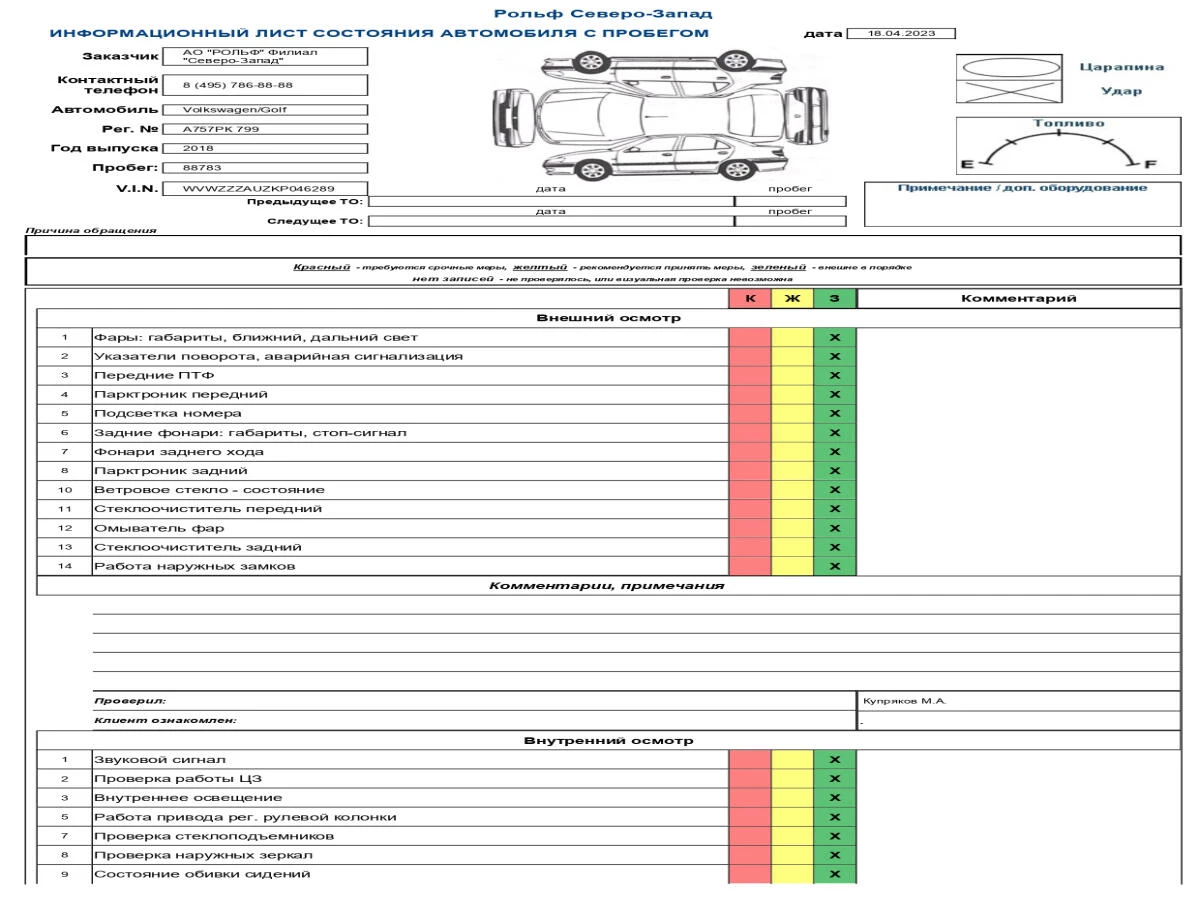
Task: Click the yellow cell for Подсветка номера
Action: tap(792, 413)
